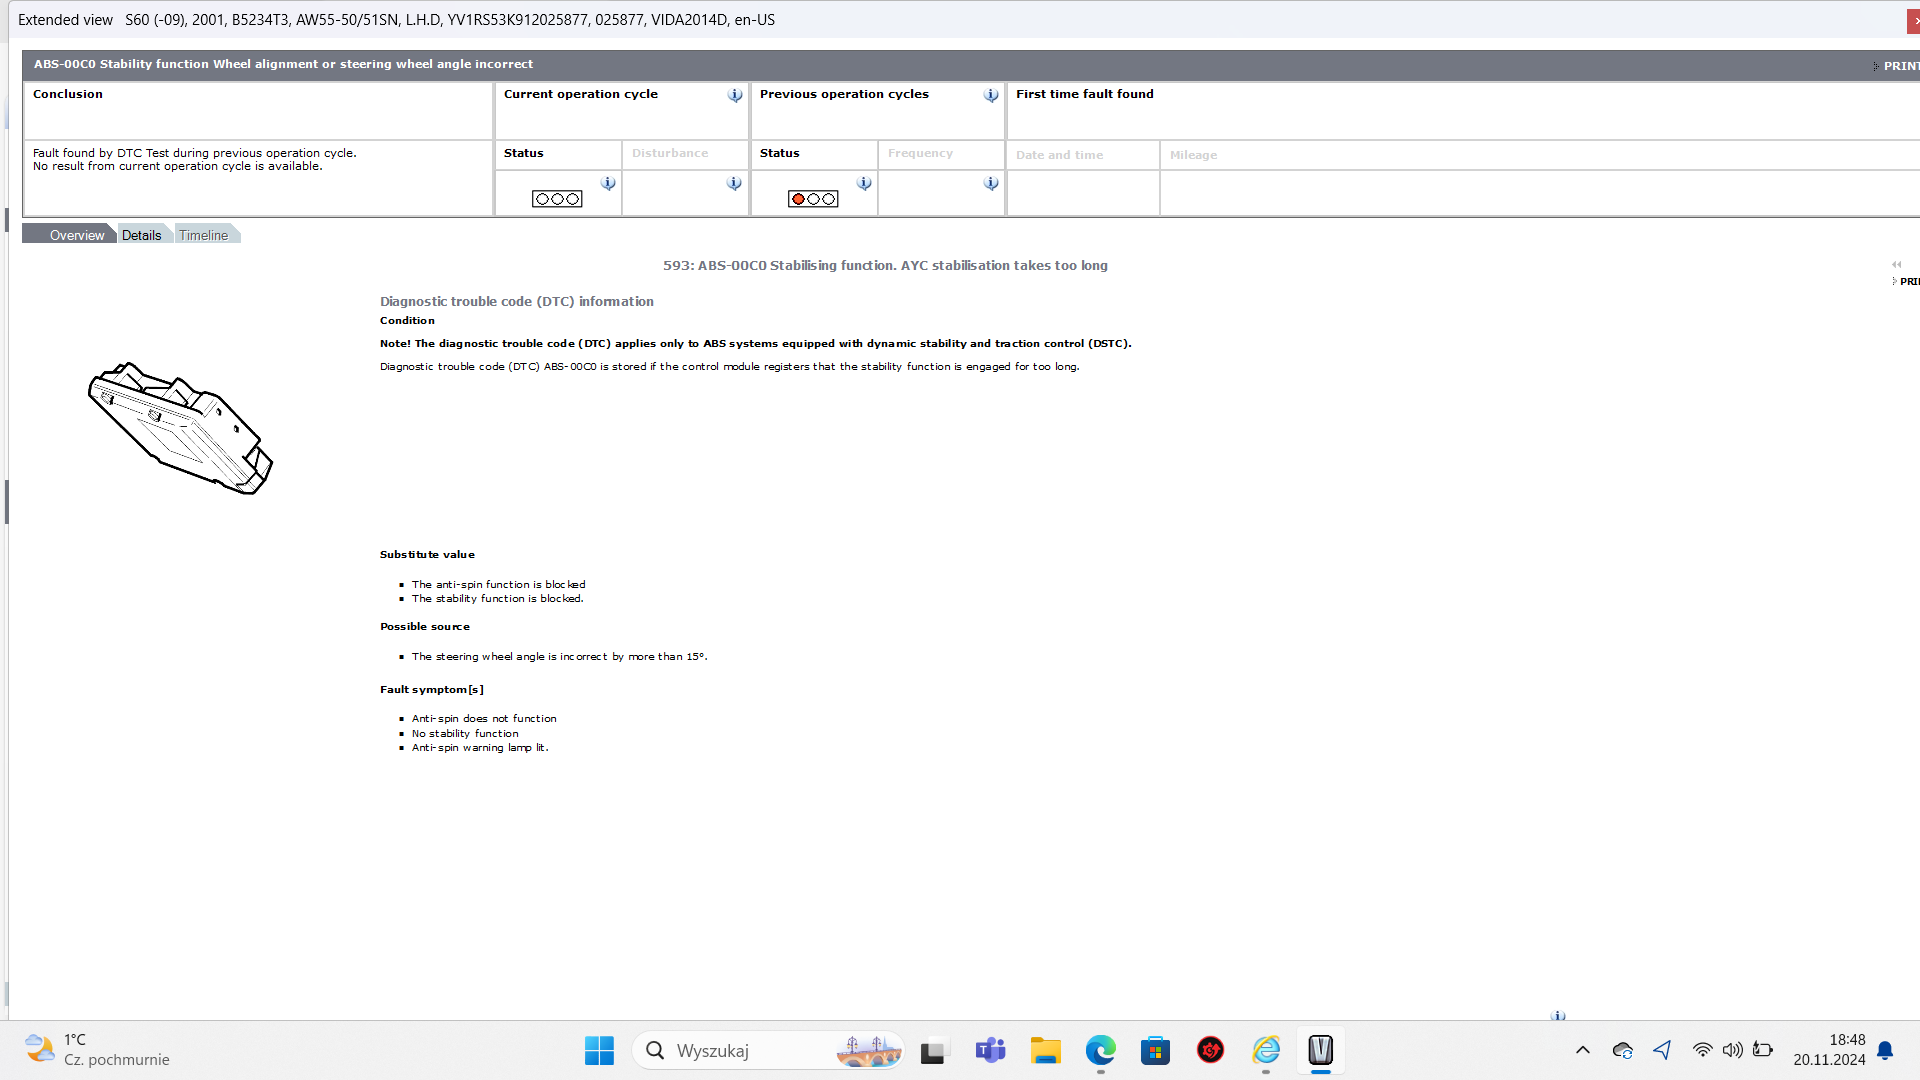Click PRINT link beside the DTC information
This screenshot has height=1080, width=1920.
1908,282
